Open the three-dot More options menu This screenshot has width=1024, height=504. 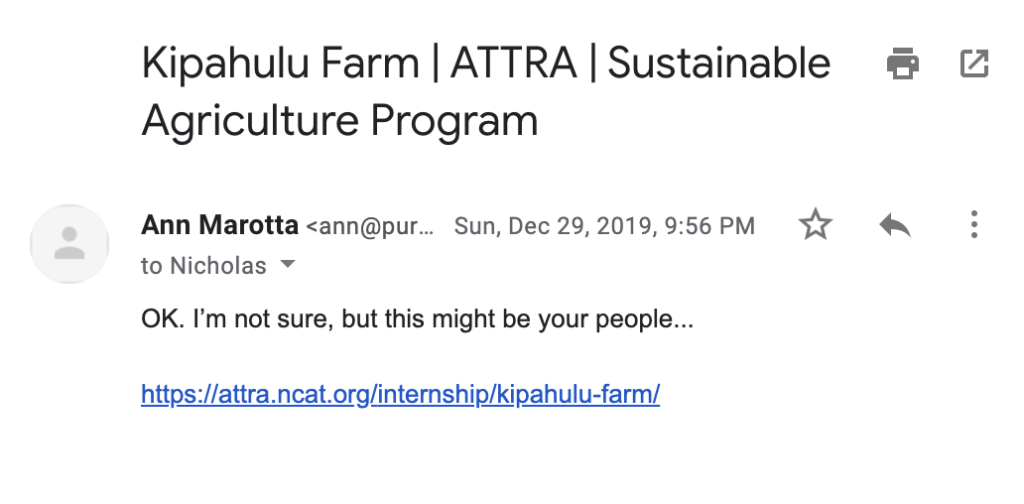974,225
